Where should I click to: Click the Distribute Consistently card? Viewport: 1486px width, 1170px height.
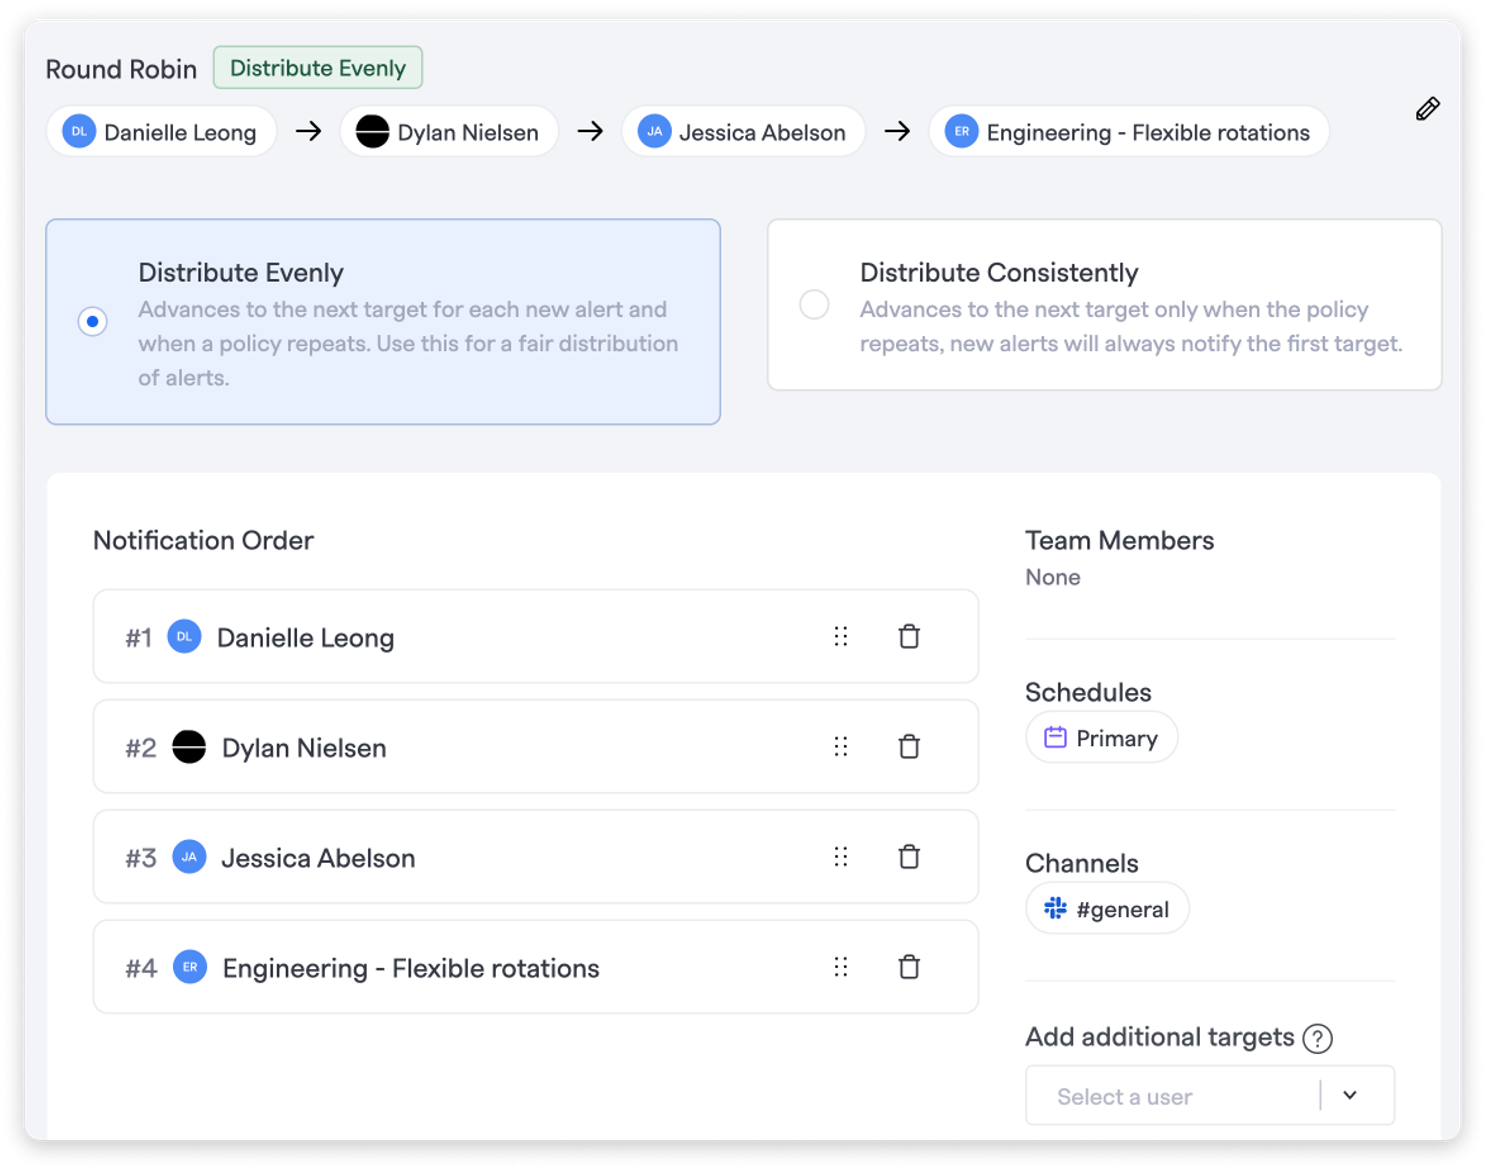1104,304
